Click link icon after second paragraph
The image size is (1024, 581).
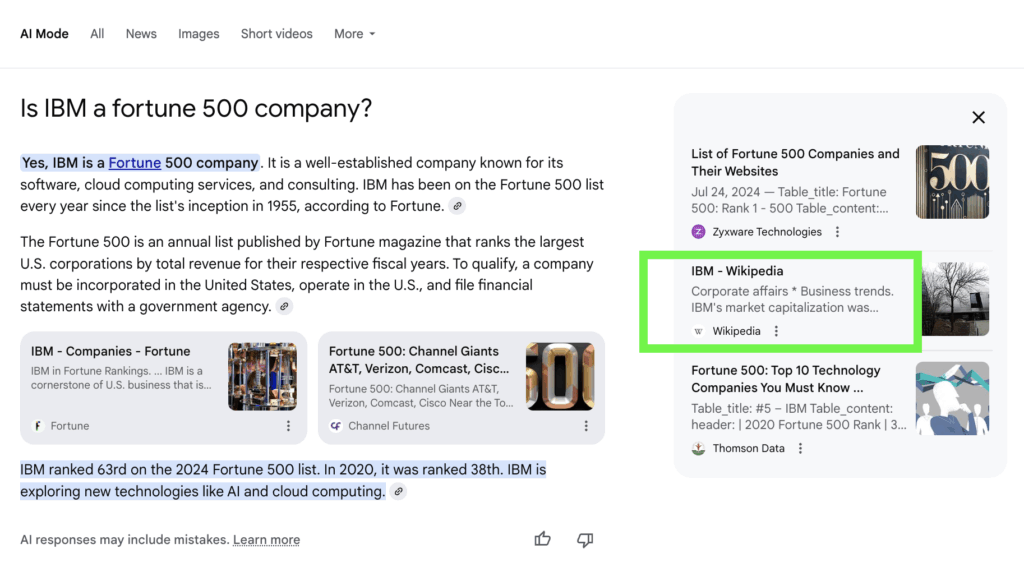click(x=285, y=307)
